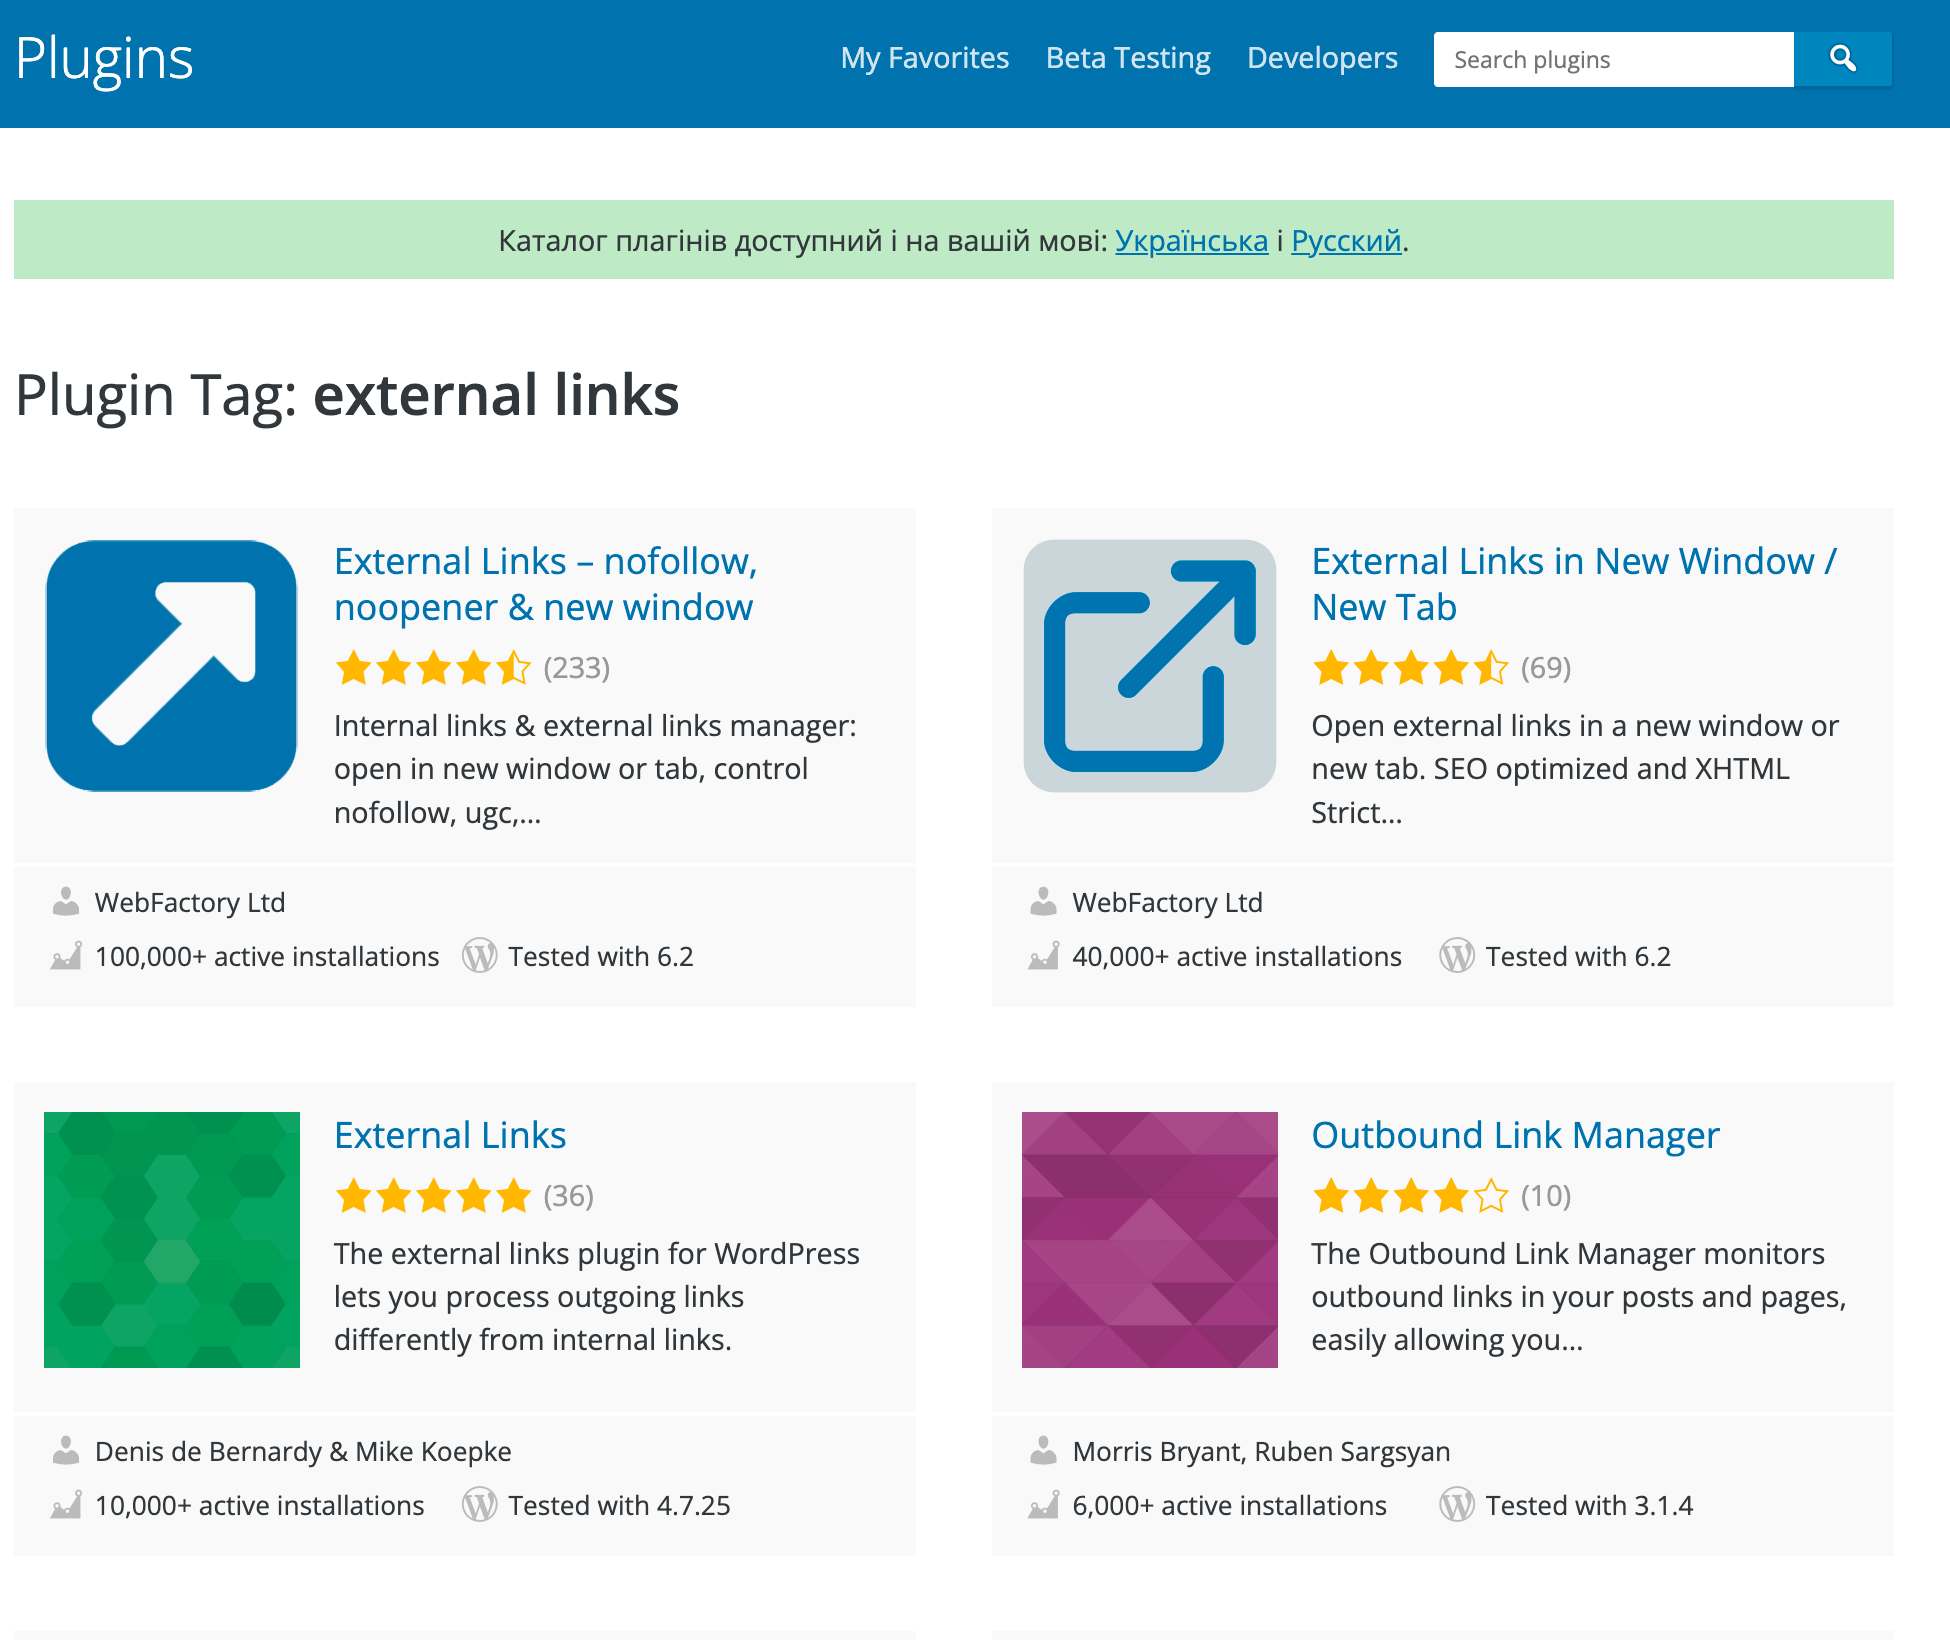Open External Links – nofollow, noopener plugin
This screenshot has width=1950, height=1640.
[x=545, y=584]
